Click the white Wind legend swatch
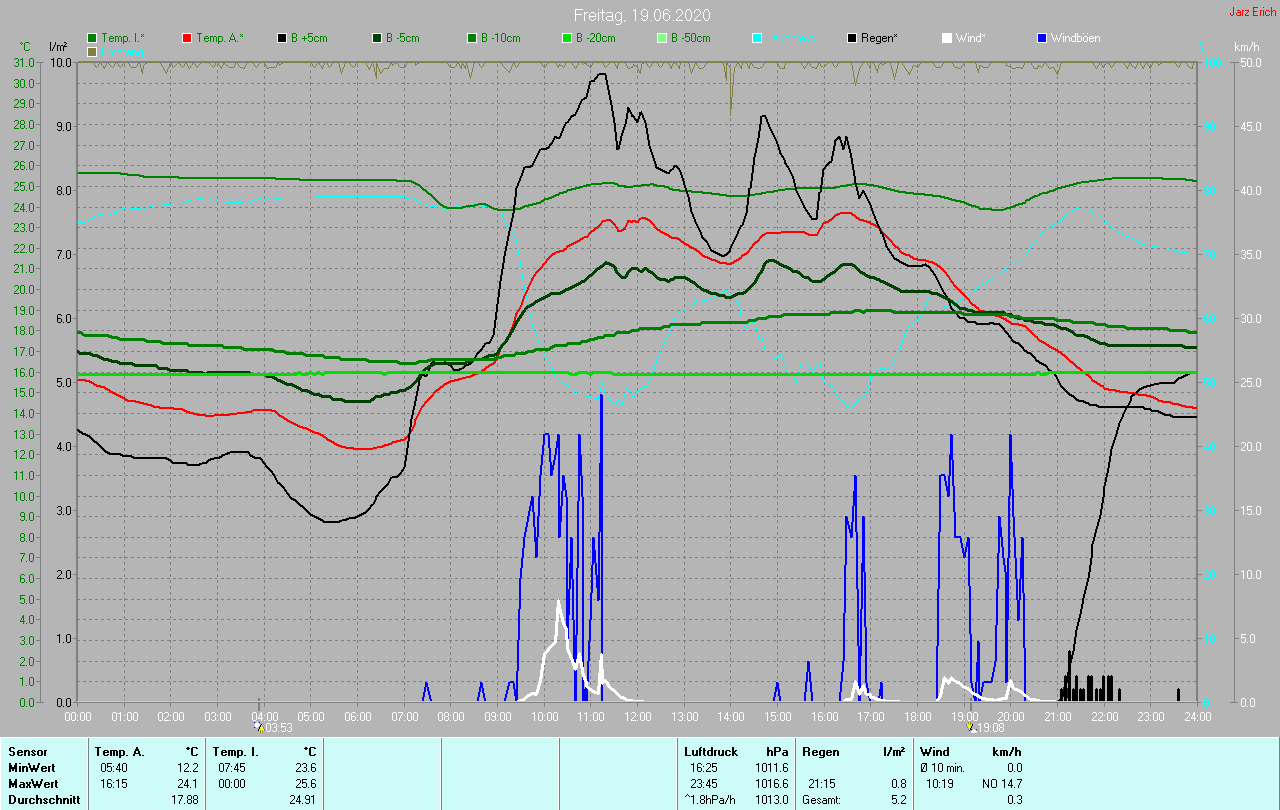The height and width of the screenshot is (810, 1280). coord(947,38)
